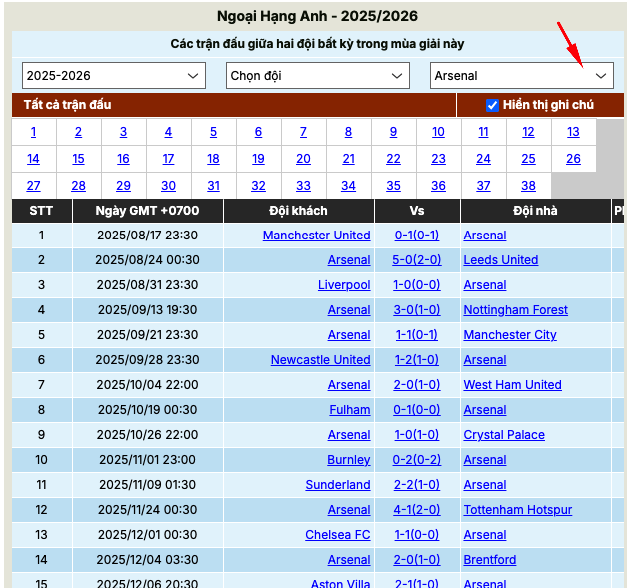The width and height of the screenshot is (627, 588).
Task: Go to round 10
Action: click(438, 132)
